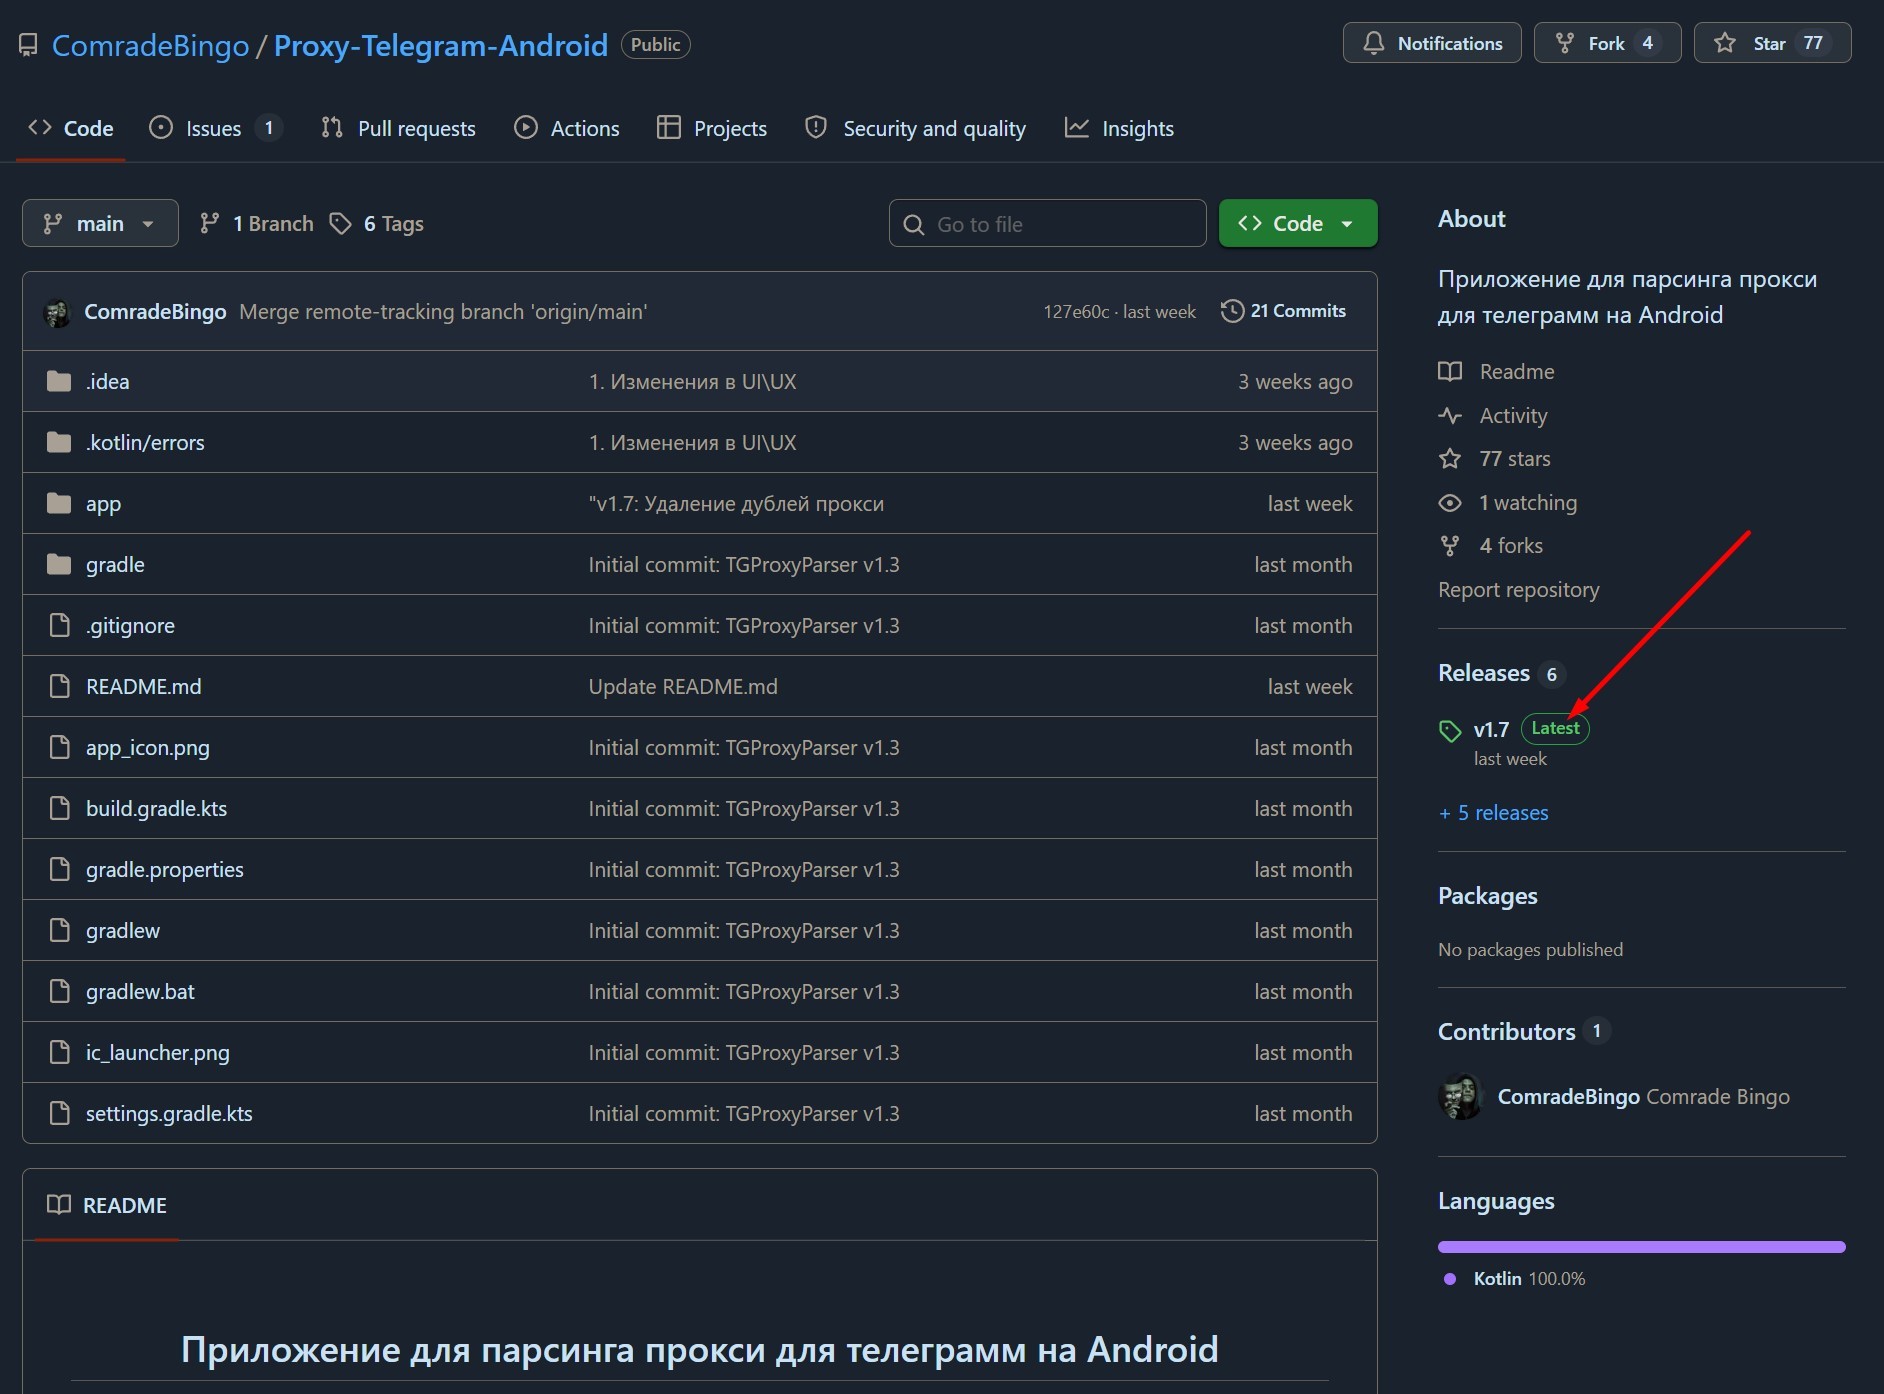Click the Notifications bell button
The height and width of the screenshot is (1394, 1884).
pyautogui.click(x=1432, y=43)
